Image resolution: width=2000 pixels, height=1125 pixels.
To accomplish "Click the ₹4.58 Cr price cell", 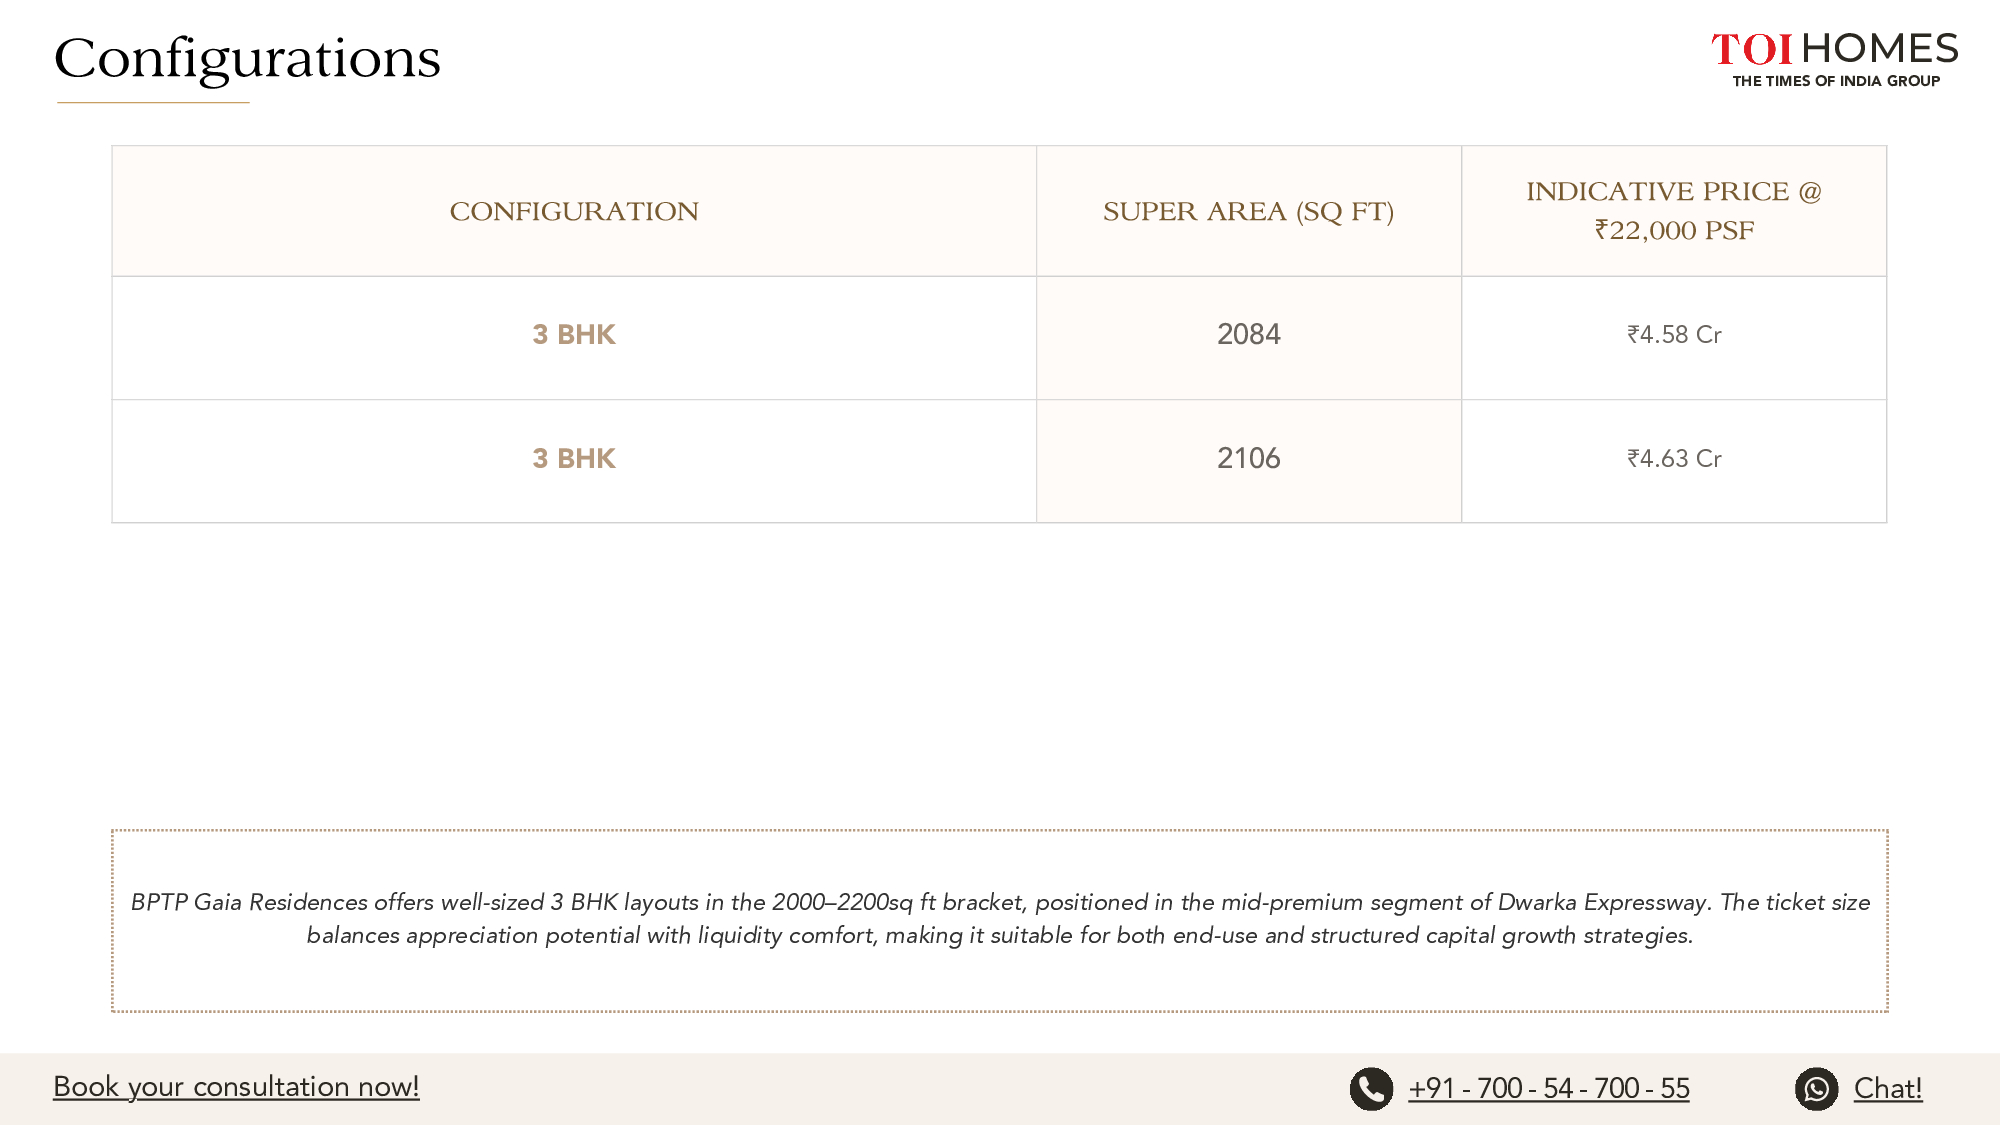I will [1674, 335].
